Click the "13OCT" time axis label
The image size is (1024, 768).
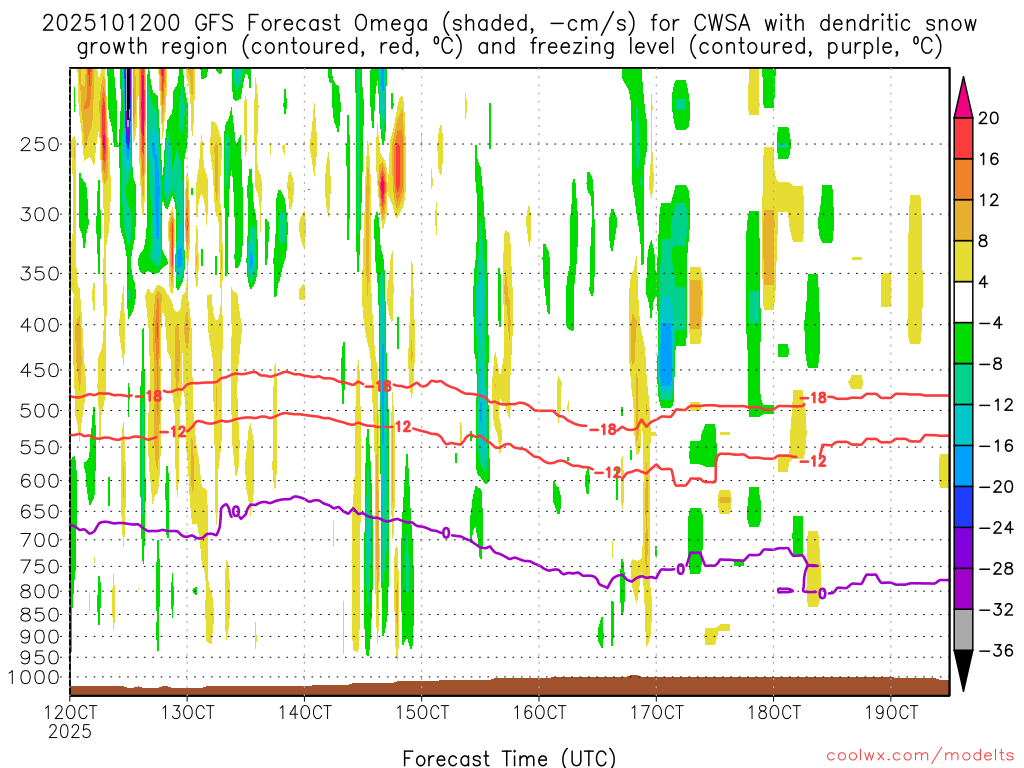pyautogui.click(x=187, y=712)
